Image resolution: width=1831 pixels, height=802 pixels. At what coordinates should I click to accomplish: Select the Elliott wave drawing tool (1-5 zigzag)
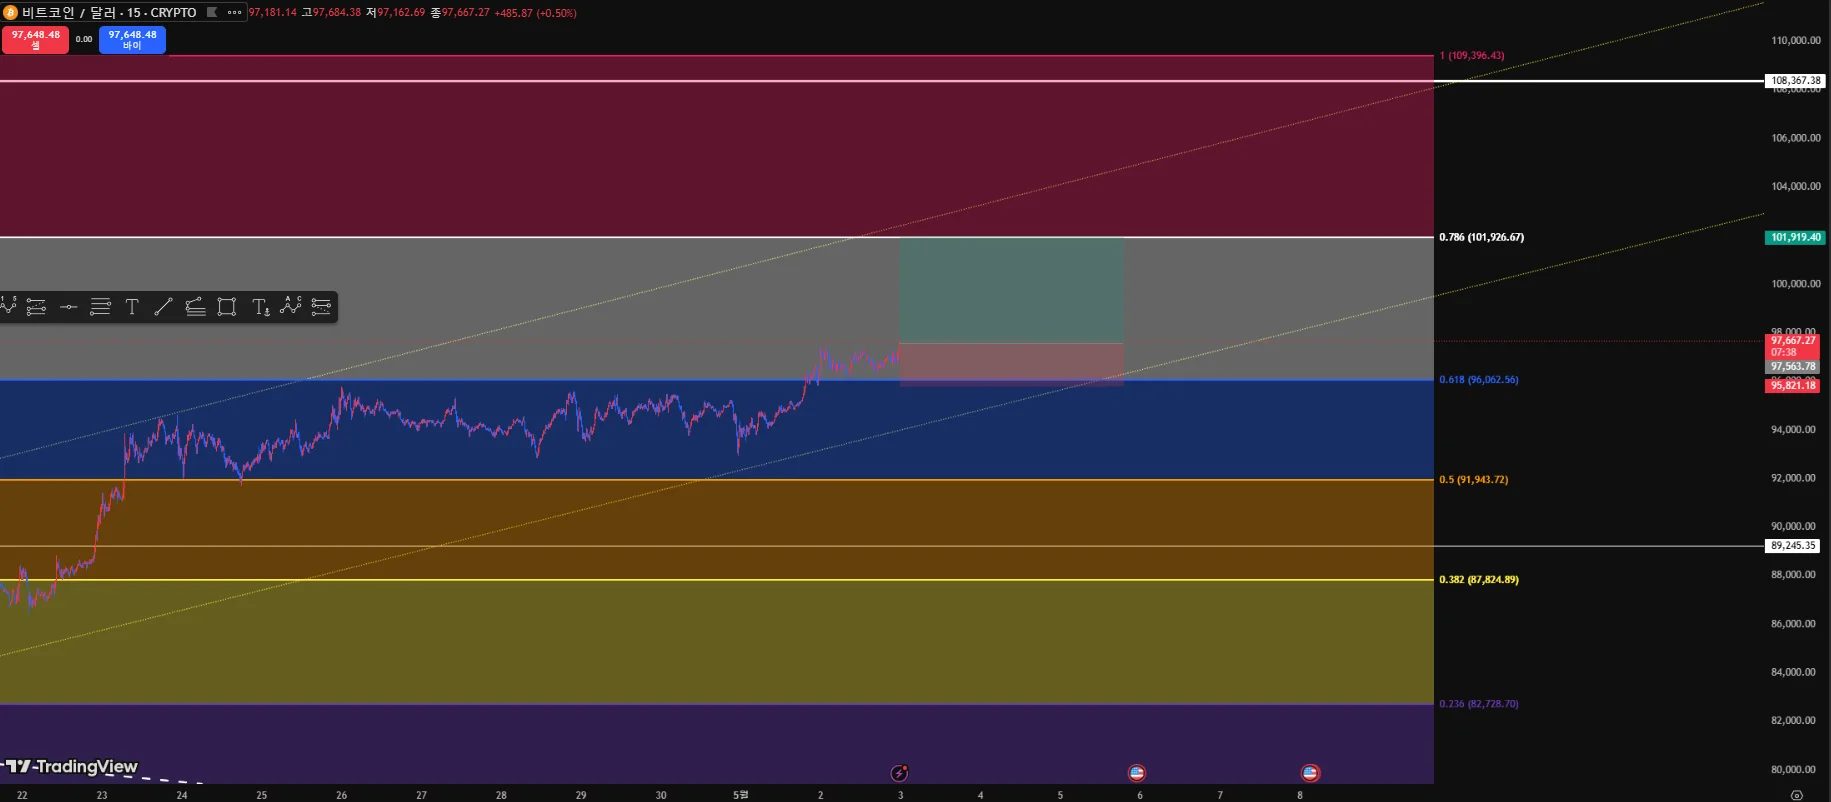pos(8,306)
